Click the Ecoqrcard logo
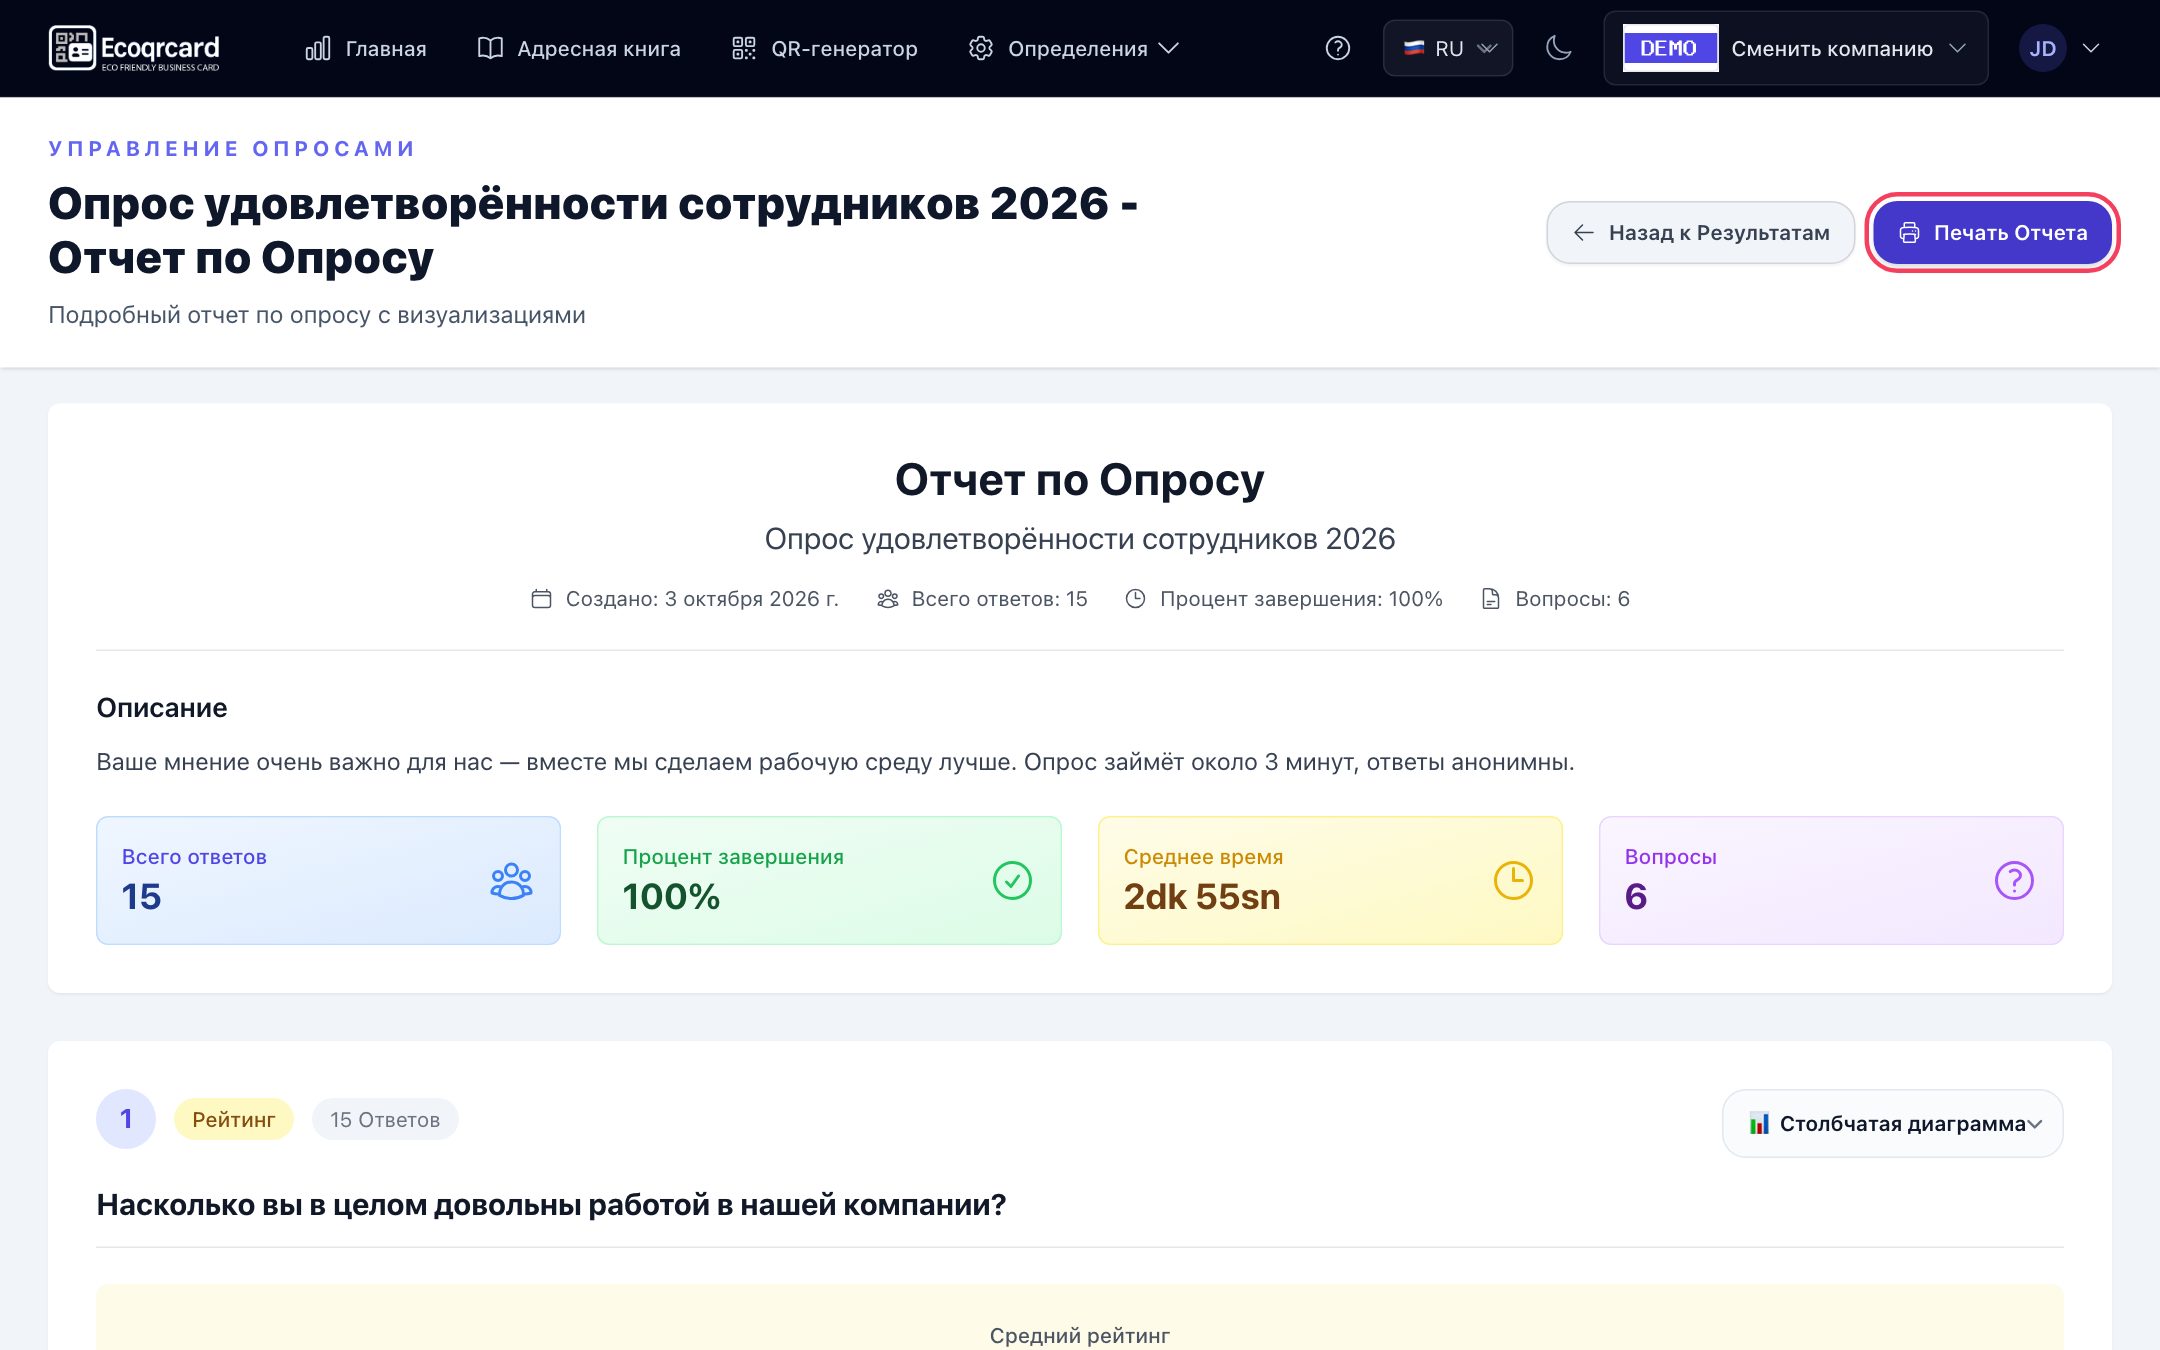This screenshot has width=2160, height=1350. tap(134, 48)
